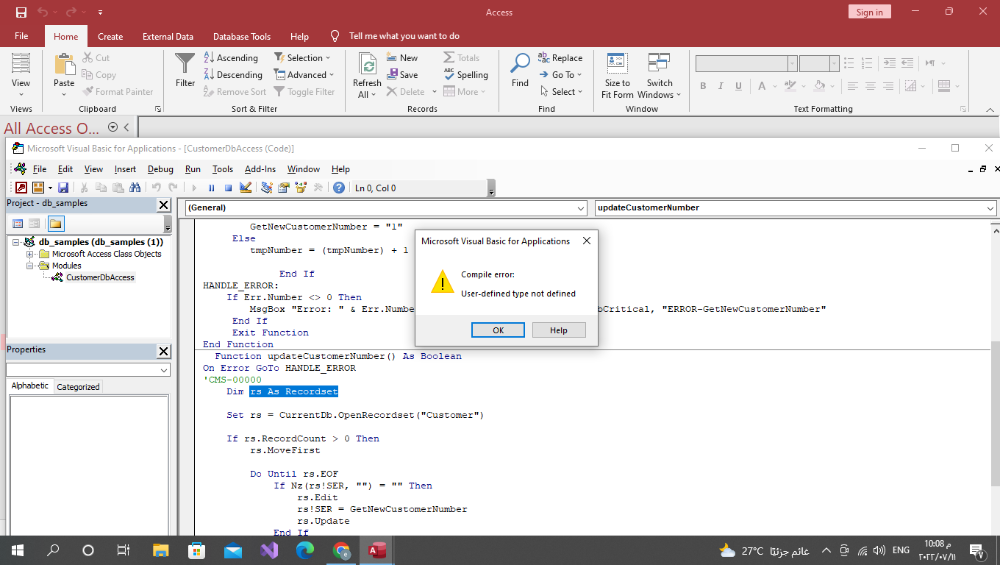Click the background fill color bucket

[820, 85]
